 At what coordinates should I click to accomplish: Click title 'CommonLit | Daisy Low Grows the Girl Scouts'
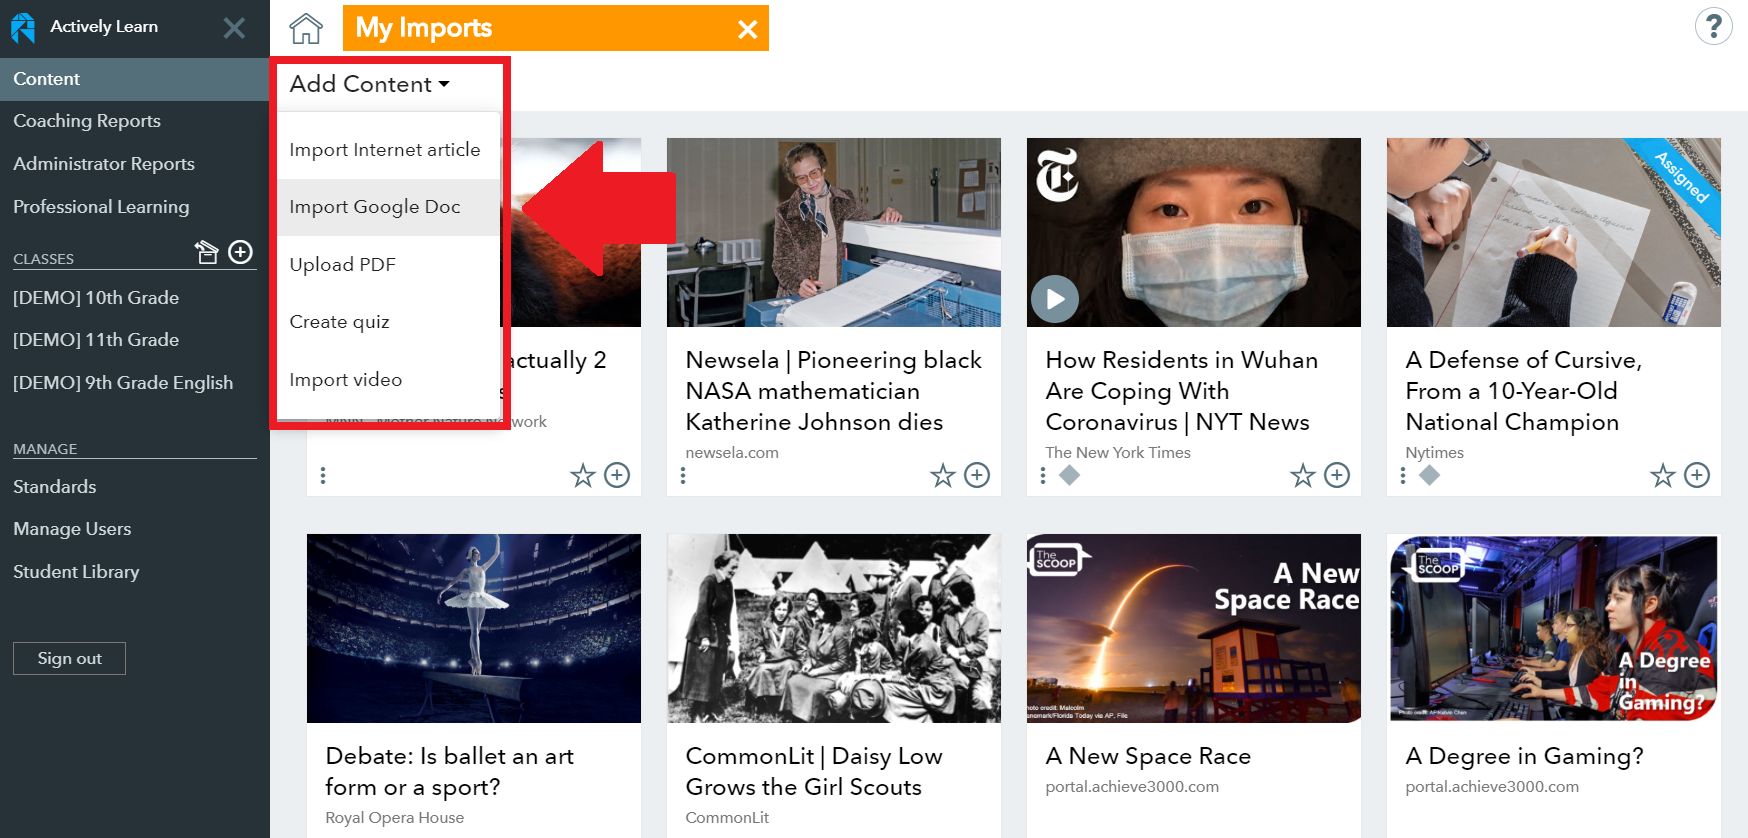814,771
